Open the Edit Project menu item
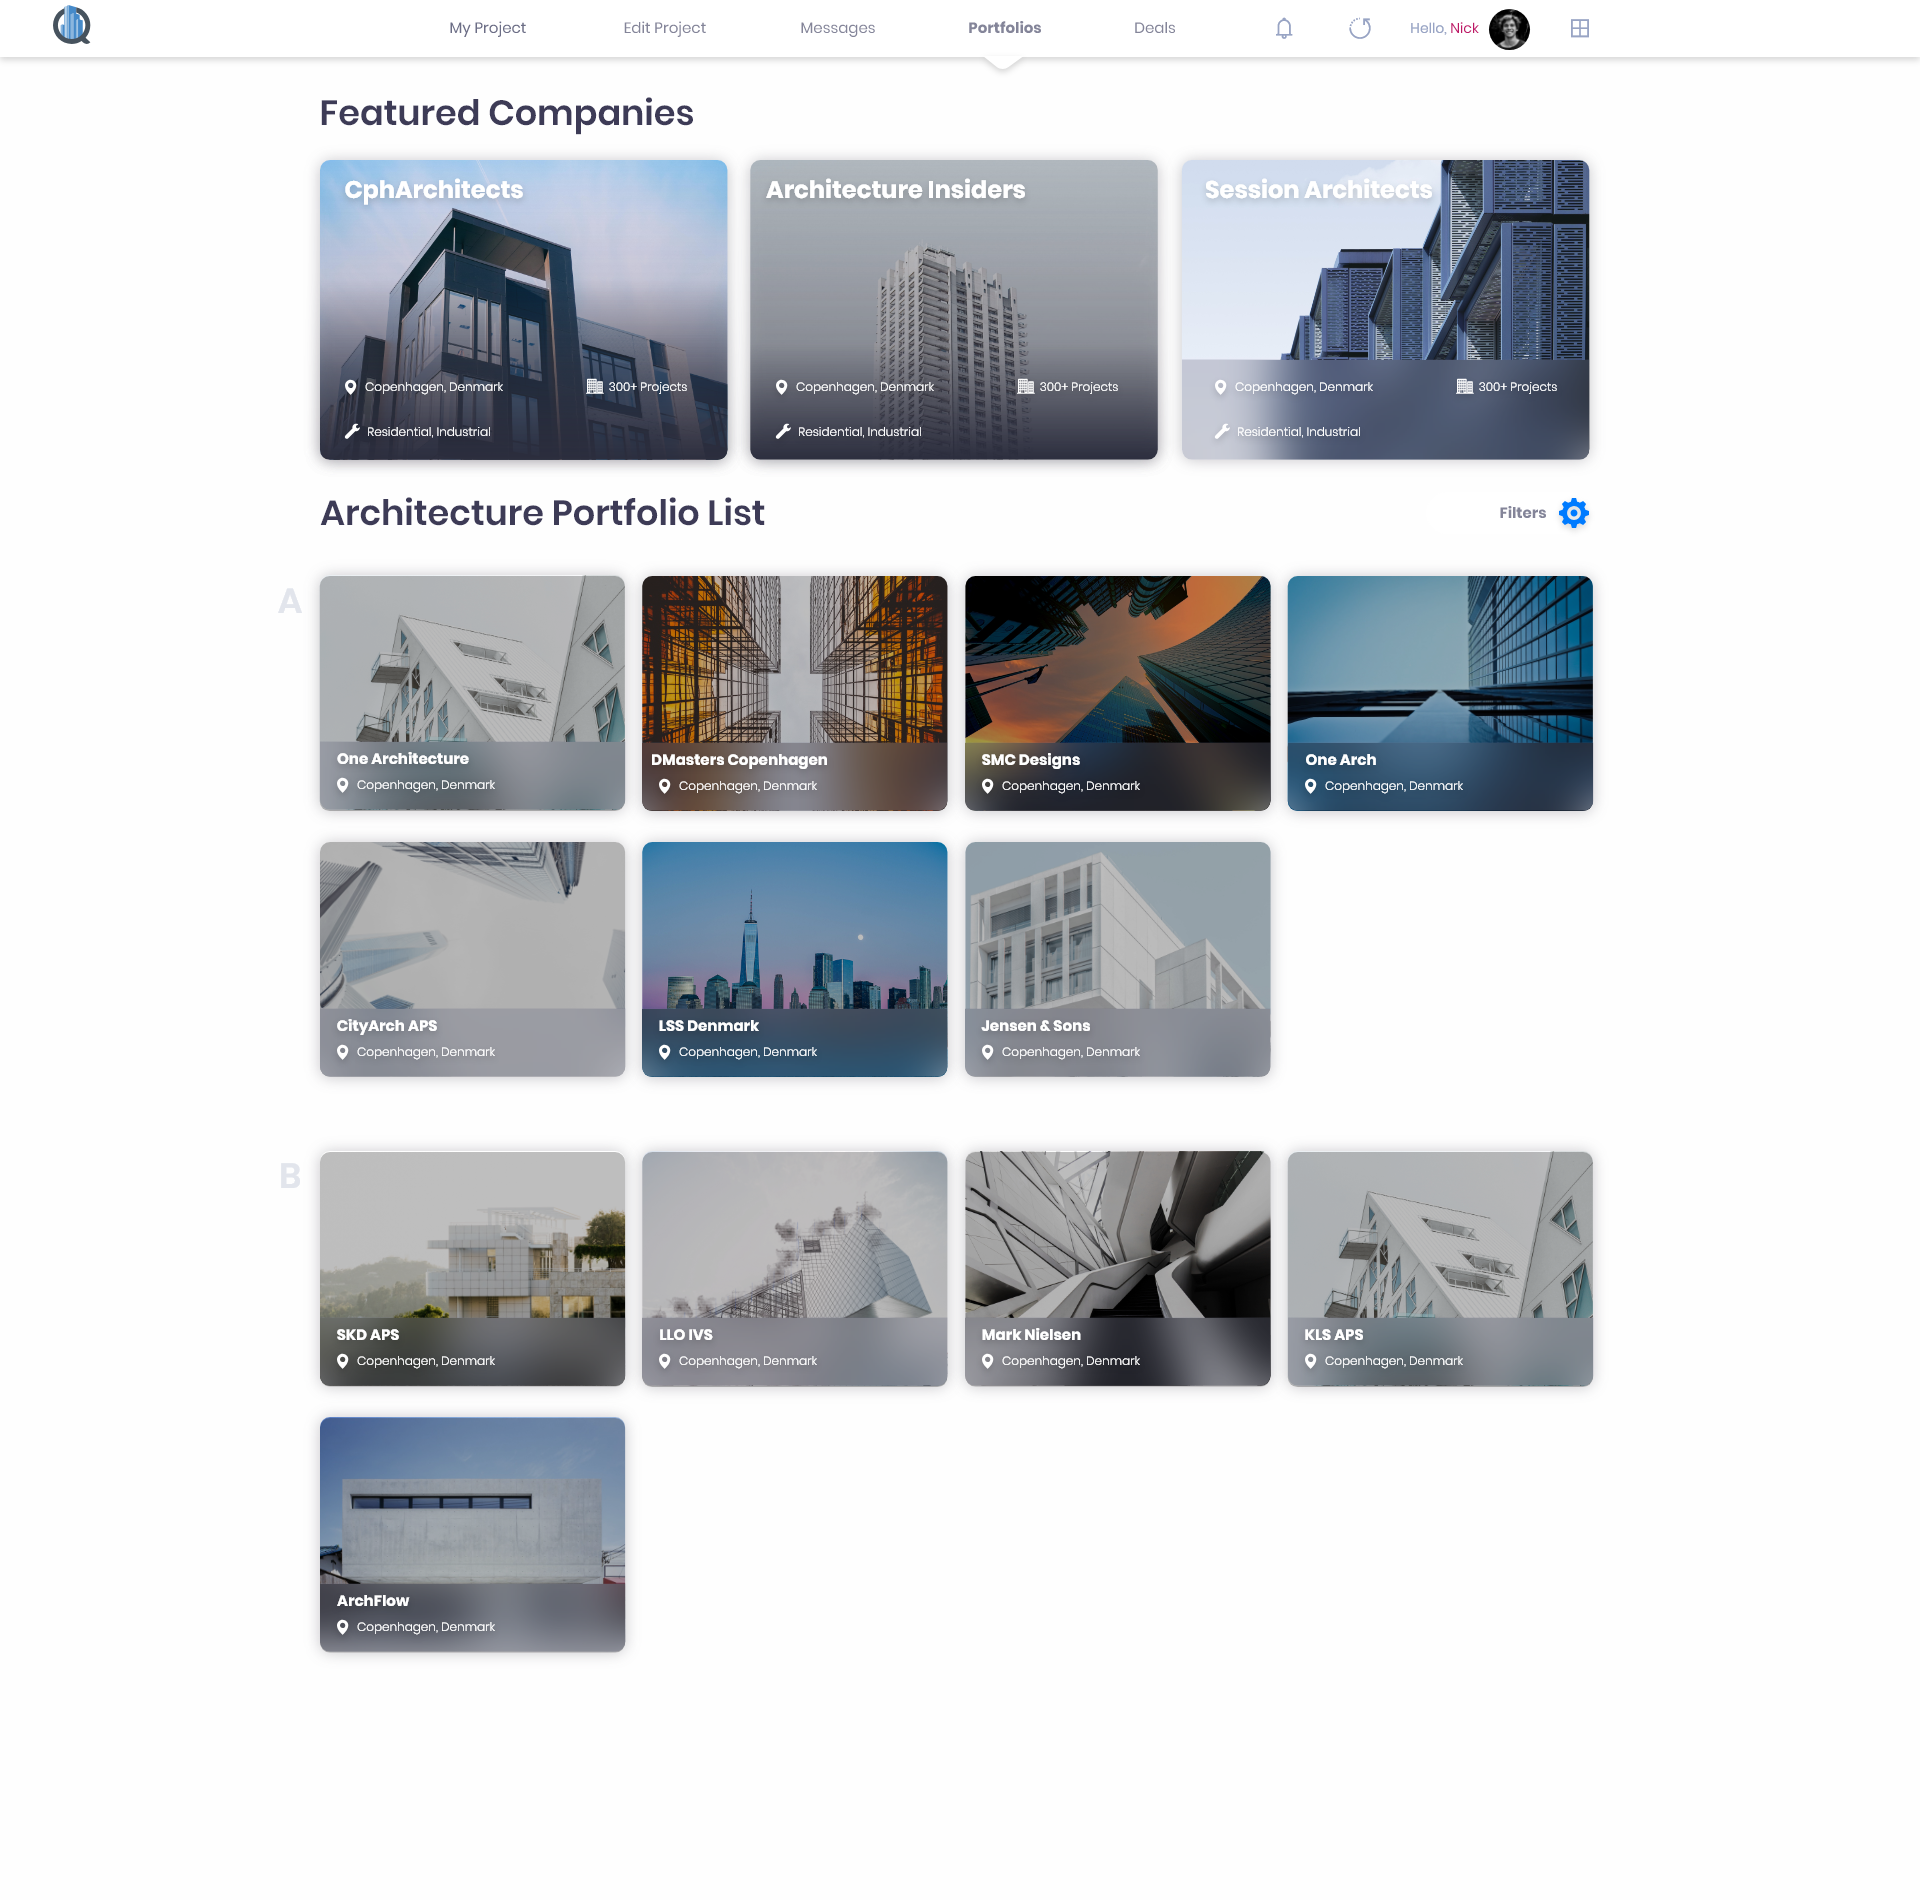The image size is (1920, 1900). click(664, 28)
